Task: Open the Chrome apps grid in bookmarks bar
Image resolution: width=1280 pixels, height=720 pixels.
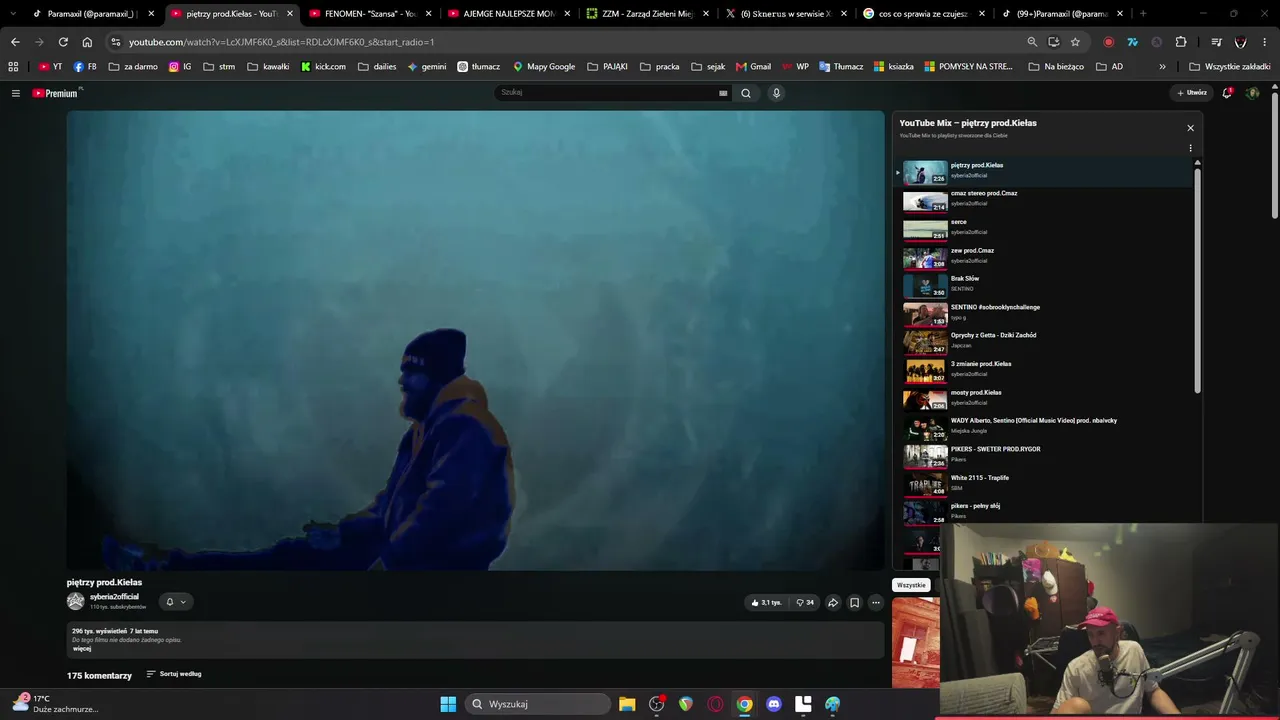Action: [x=13, y=67]
